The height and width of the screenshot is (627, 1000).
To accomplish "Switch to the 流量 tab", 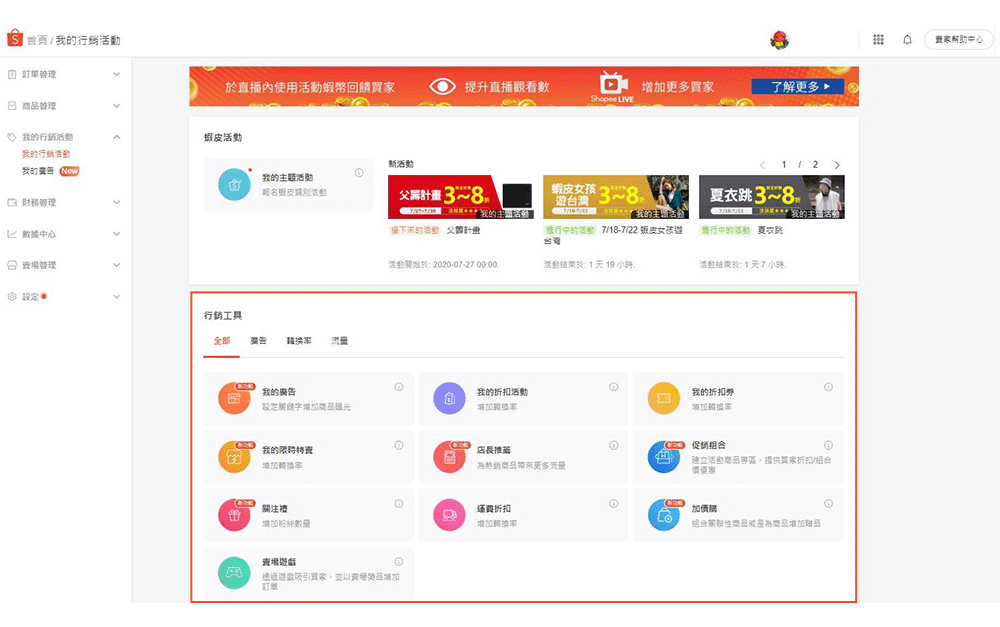I will (339, 341).
